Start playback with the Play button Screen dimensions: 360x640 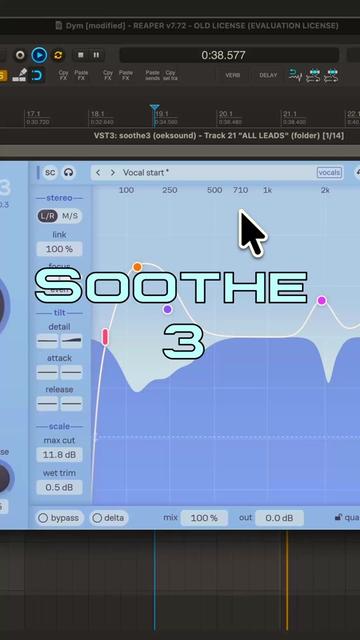point(39,55)
